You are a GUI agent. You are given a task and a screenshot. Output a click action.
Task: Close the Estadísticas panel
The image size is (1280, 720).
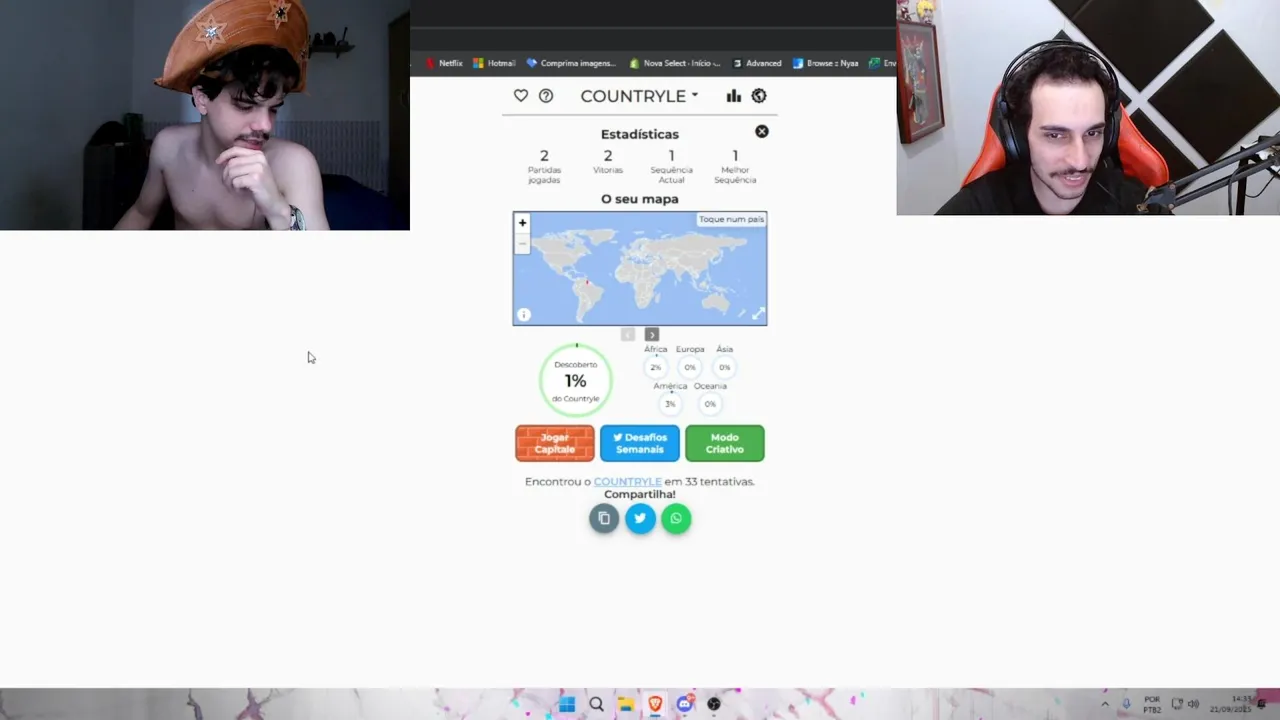click(762, 131)
